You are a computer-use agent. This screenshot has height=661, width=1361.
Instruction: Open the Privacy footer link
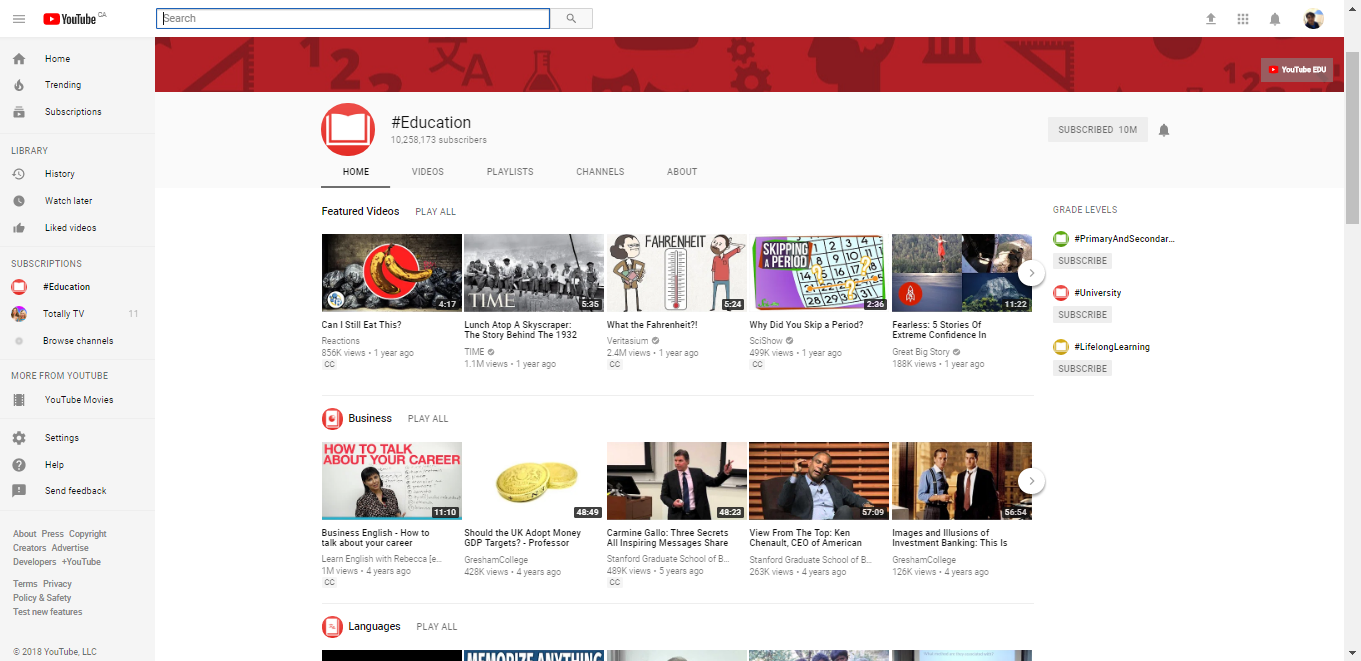coord(57,584)
